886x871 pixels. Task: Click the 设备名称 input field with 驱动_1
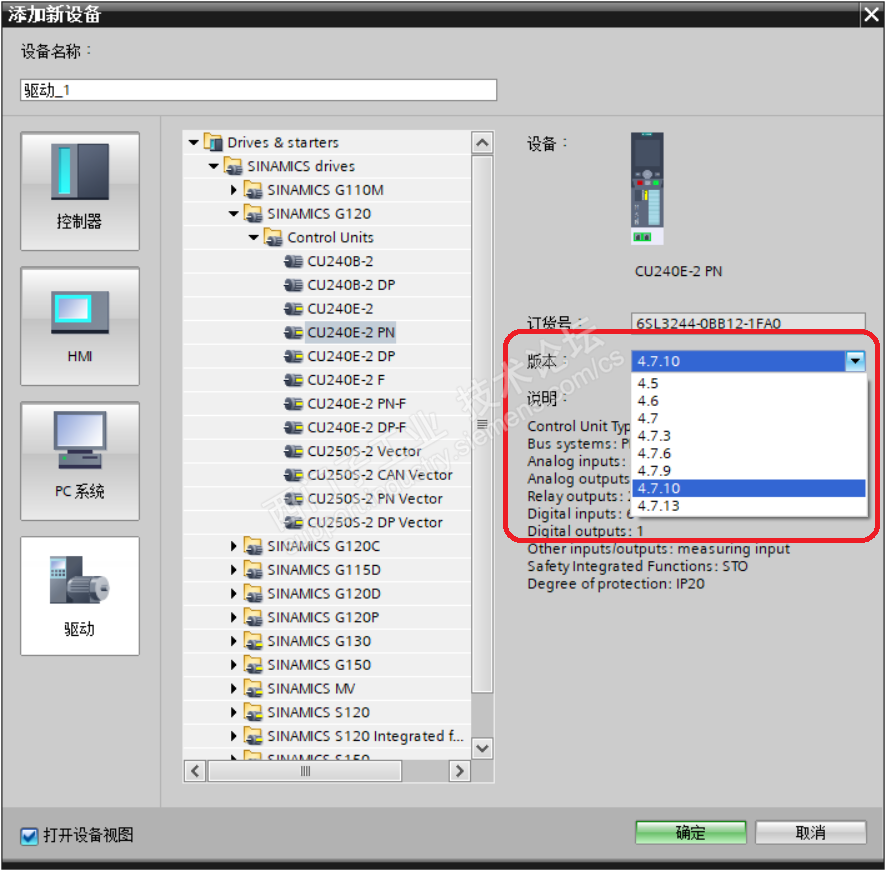[x=258, y=90]
